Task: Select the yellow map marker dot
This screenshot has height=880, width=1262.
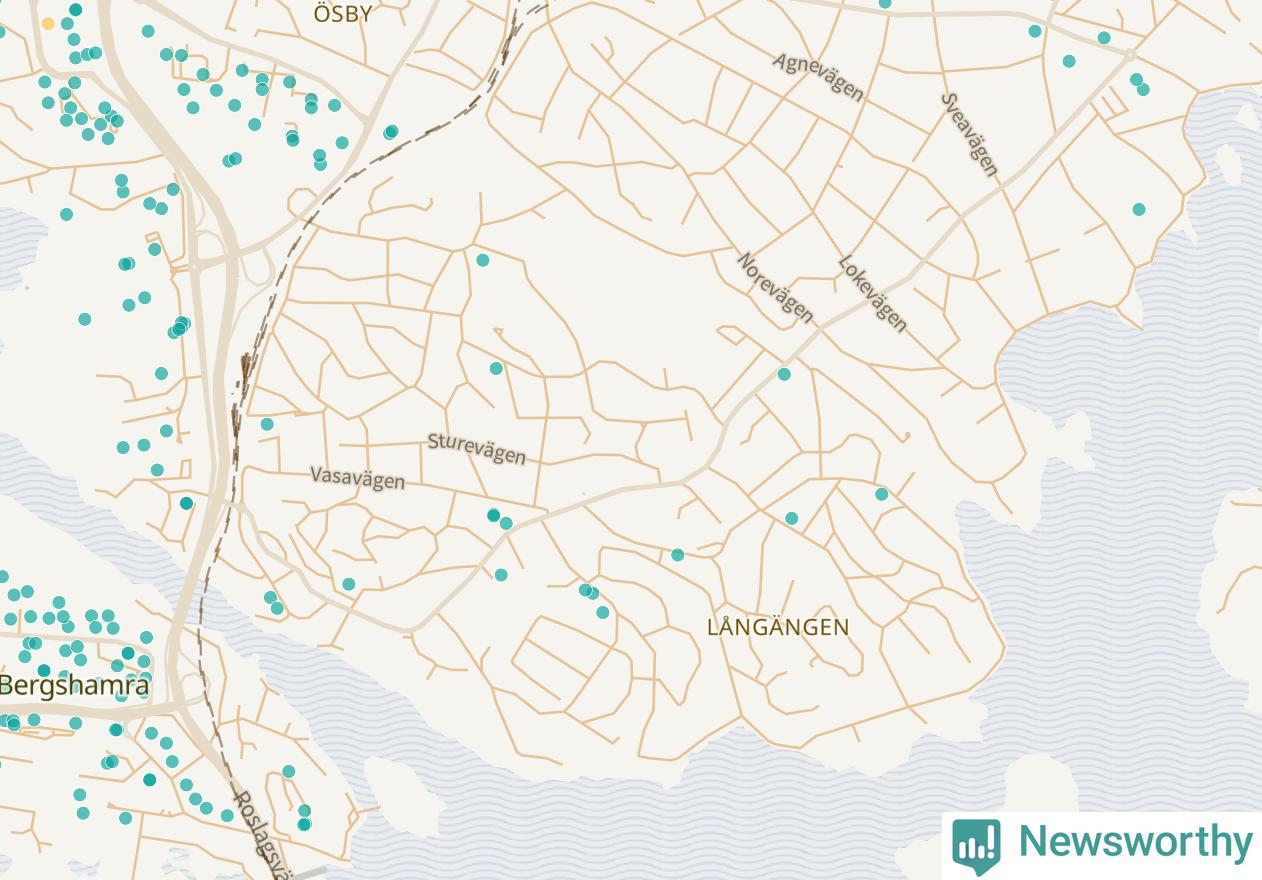Action: point(48,23)
